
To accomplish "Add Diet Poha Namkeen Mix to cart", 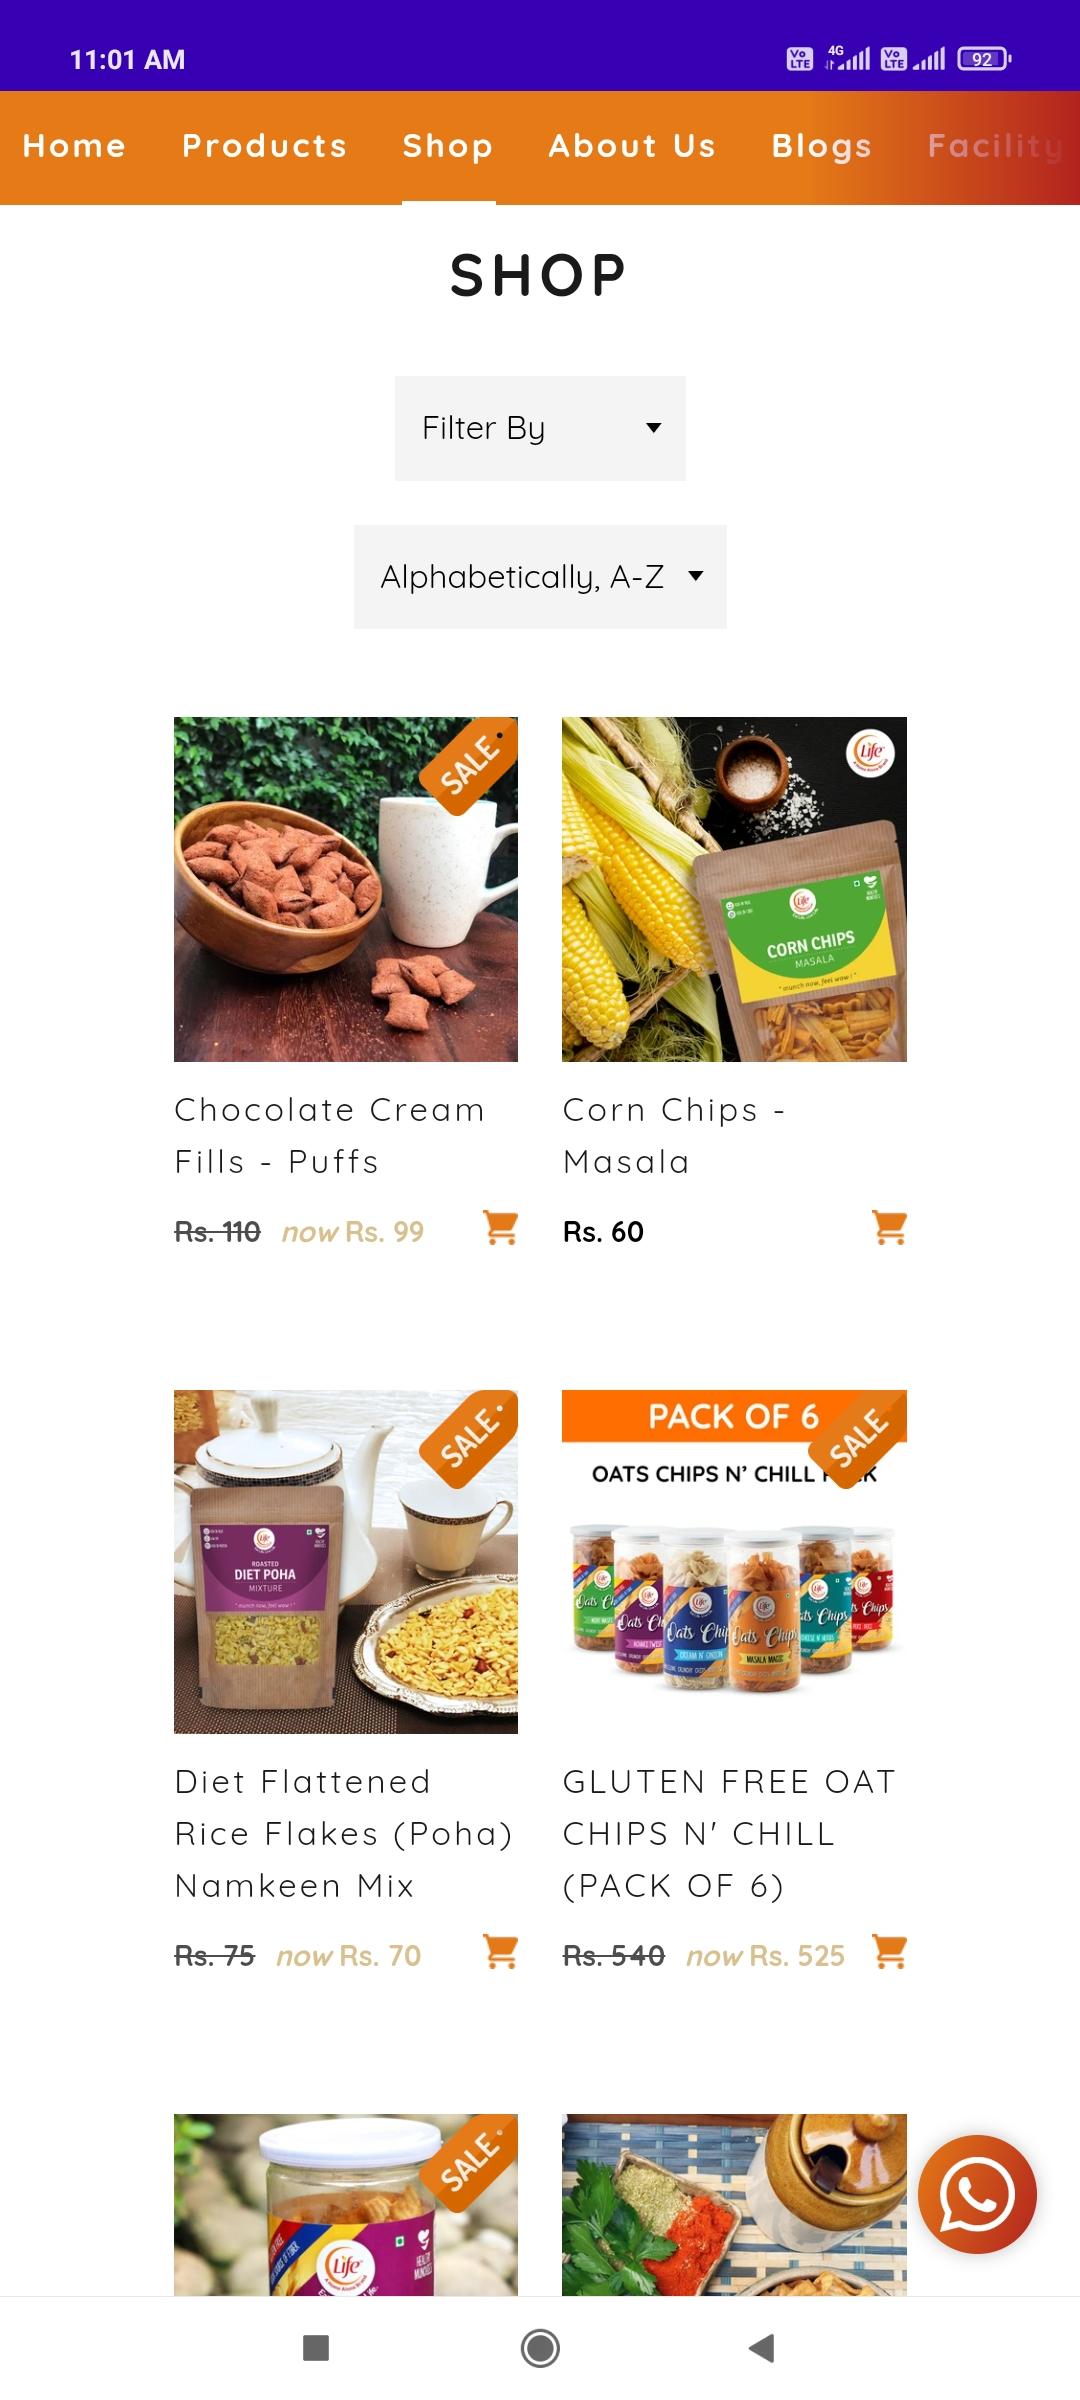I will pos(500,1951).
